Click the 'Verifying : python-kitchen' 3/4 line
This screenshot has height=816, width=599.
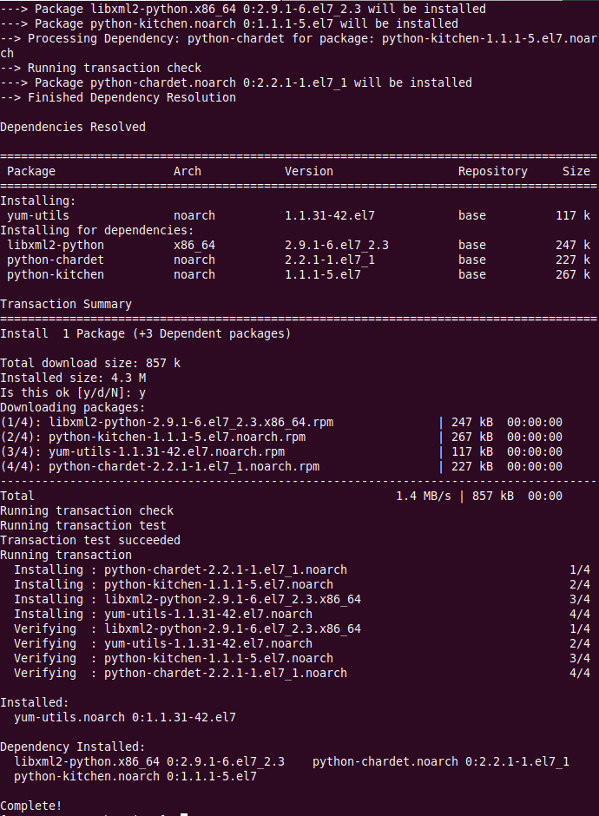pos(302,658)
